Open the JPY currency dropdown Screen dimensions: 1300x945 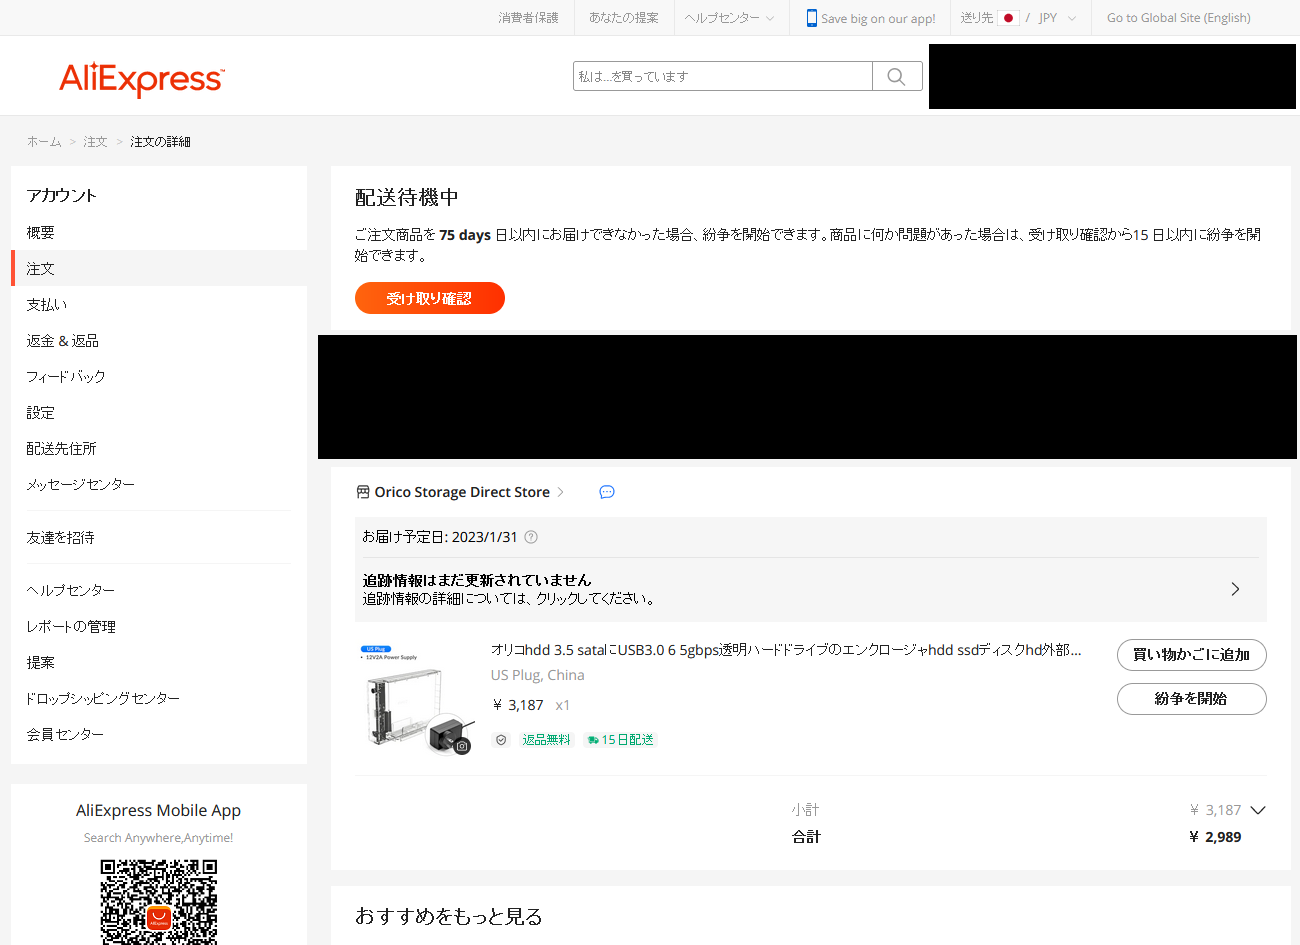(1057, 18)
